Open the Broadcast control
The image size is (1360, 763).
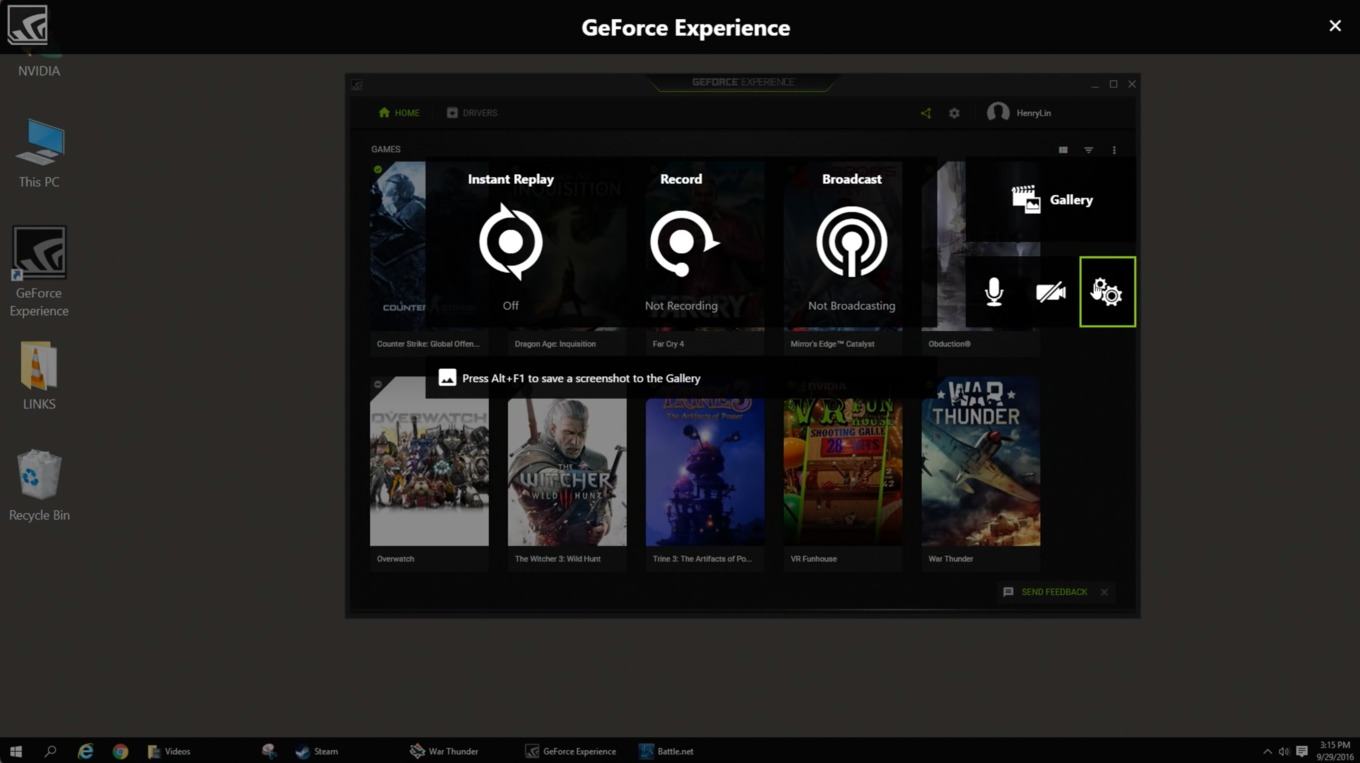tap(852, 242)
